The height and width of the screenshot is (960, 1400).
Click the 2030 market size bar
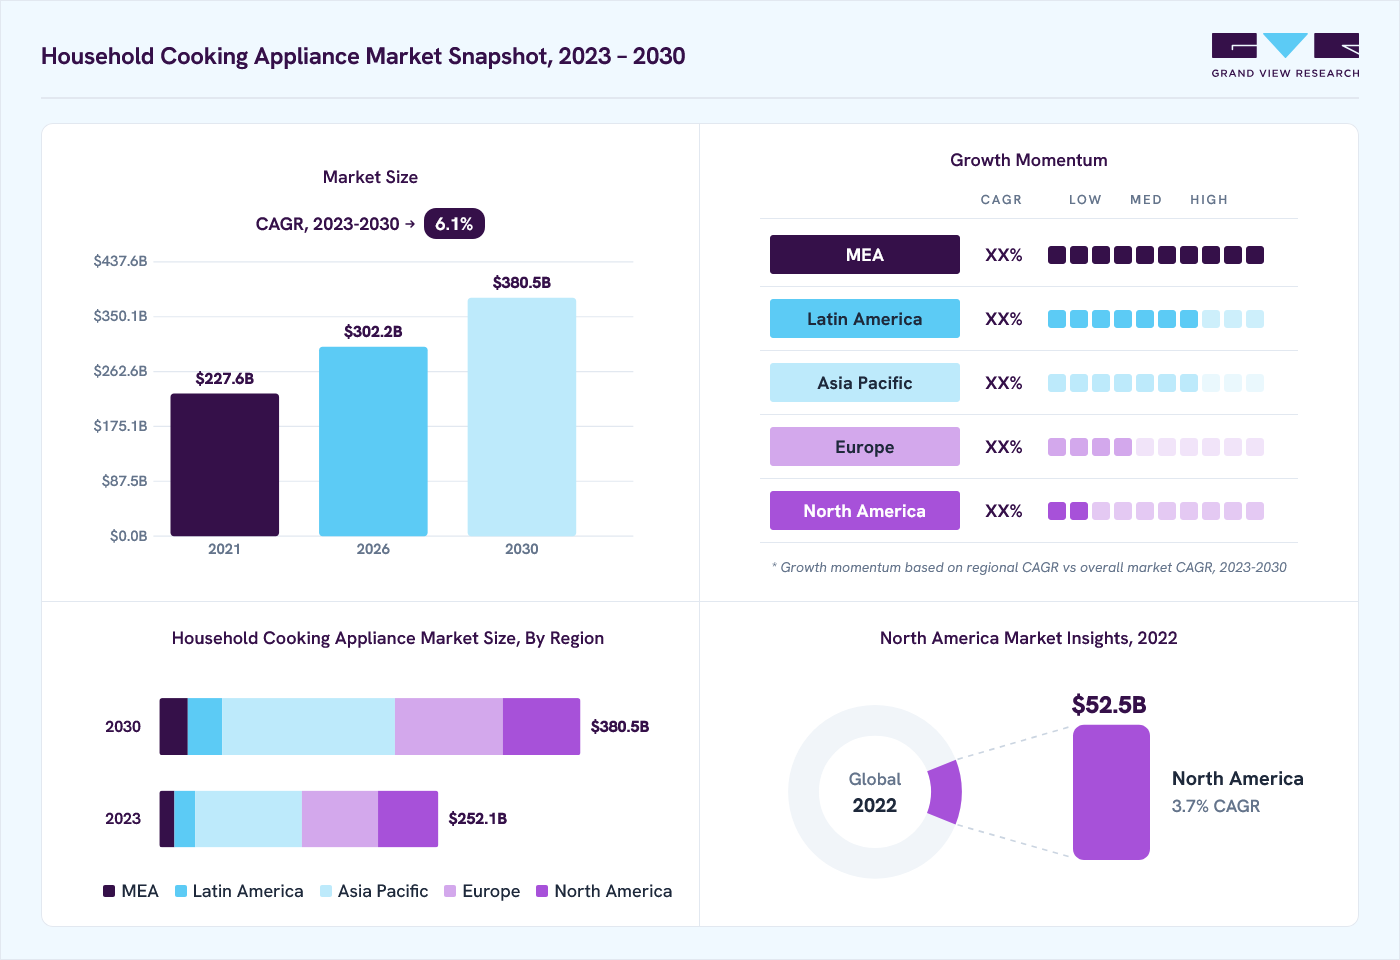522,417
